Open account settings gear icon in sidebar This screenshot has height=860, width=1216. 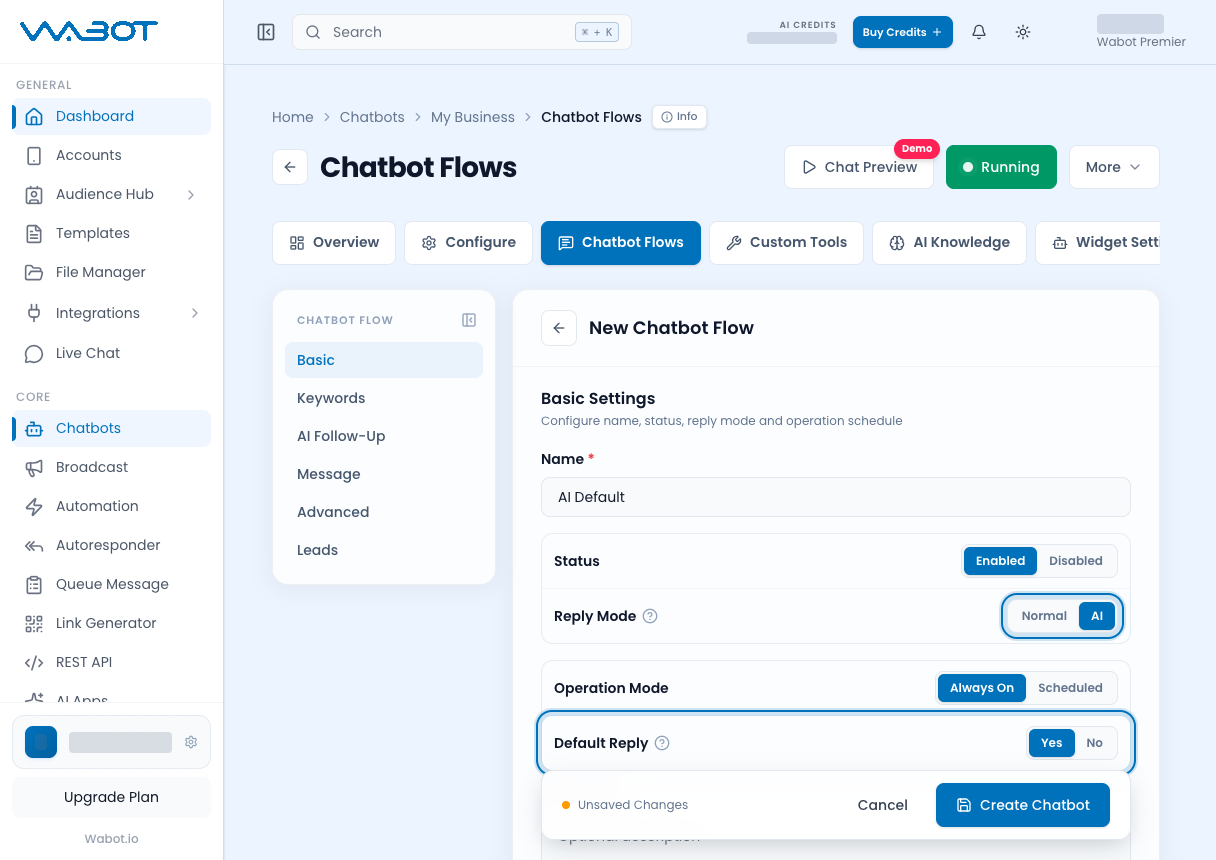tap(191, 742)
